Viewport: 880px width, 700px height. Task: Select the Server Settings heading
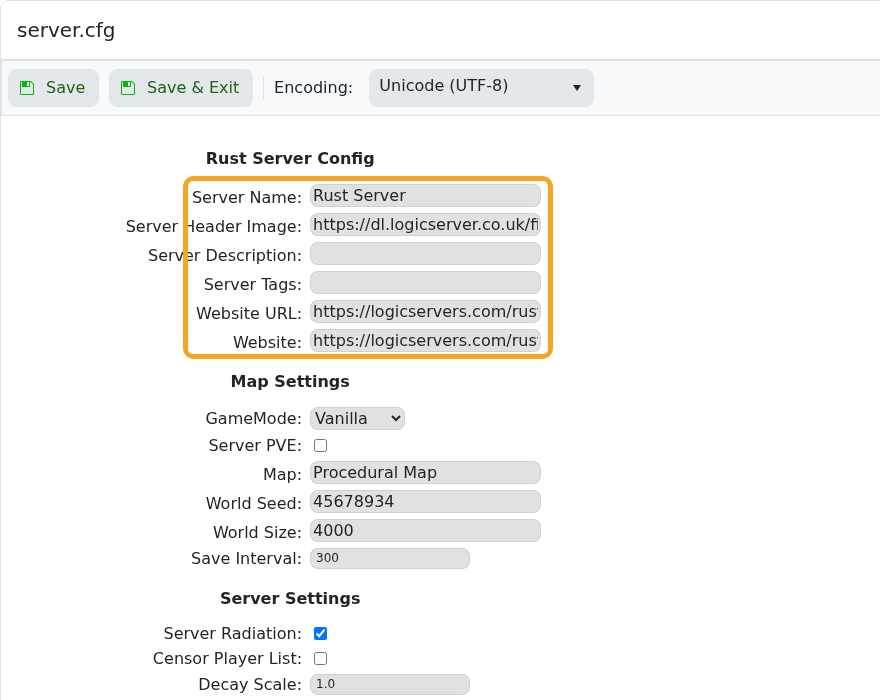[290, 598]
